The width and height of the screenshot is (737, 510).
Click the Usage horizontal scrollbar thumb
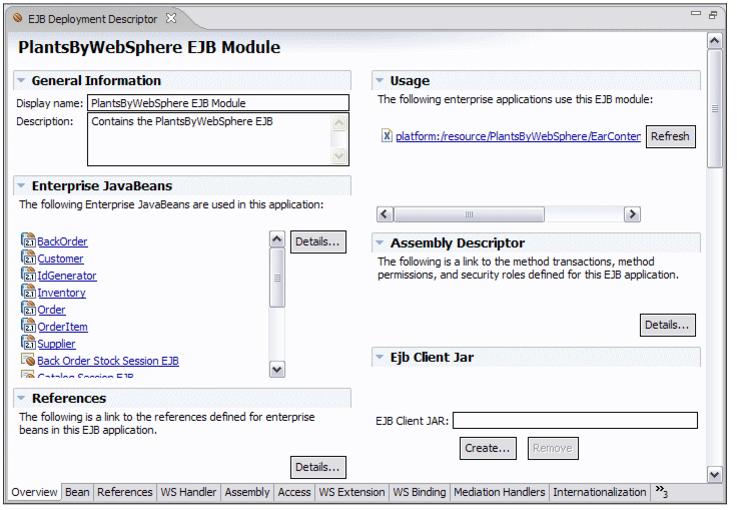point(469,214)
